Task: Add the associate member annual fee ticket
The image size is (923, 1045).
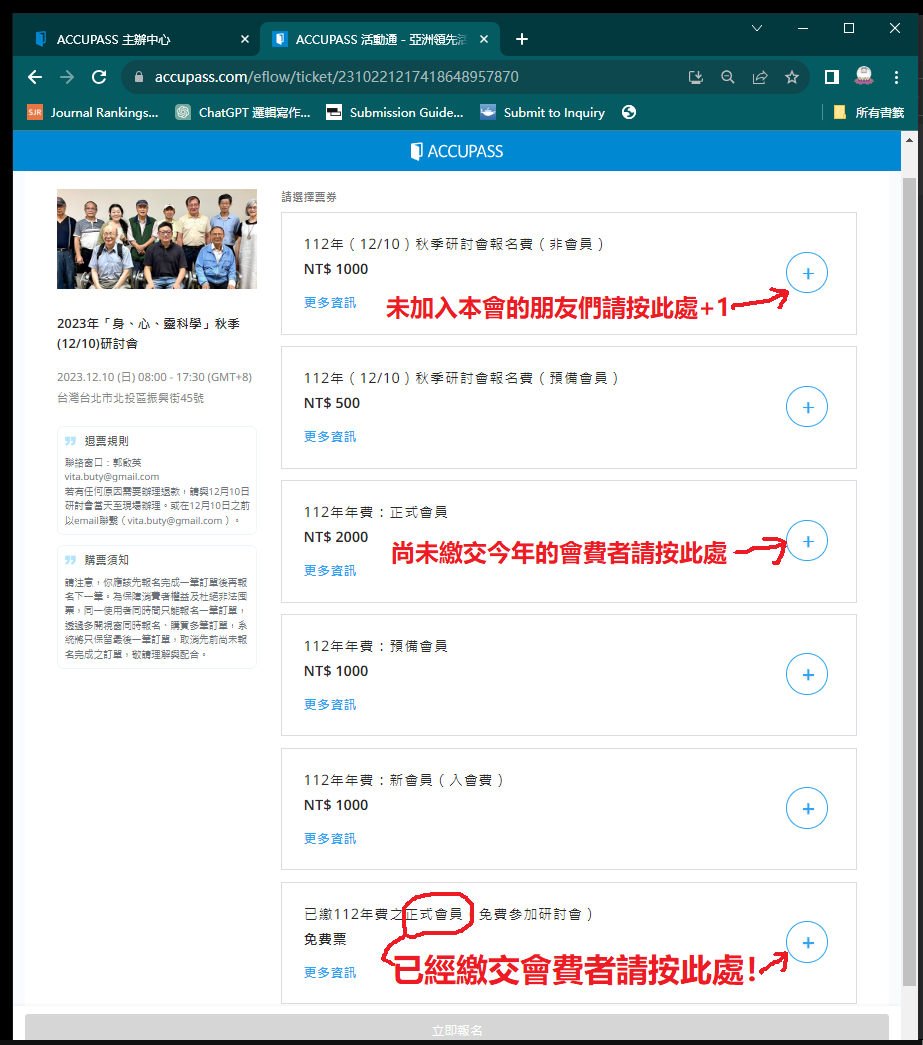Action: click(807, 675)
